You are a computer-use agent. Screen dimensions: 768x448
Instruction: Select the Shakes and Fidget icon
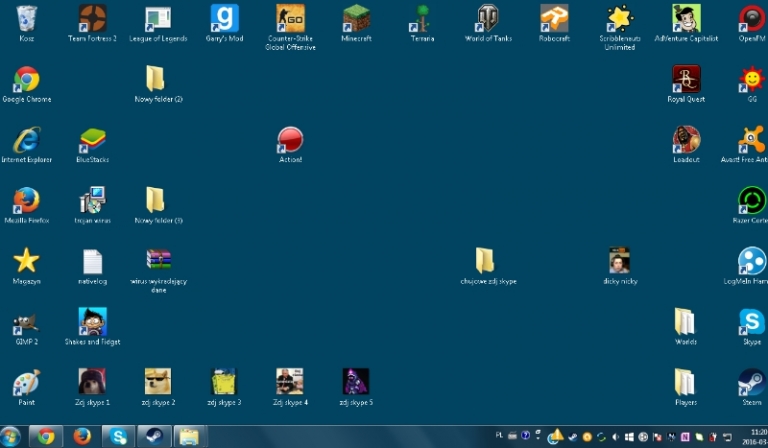point(93,322)
